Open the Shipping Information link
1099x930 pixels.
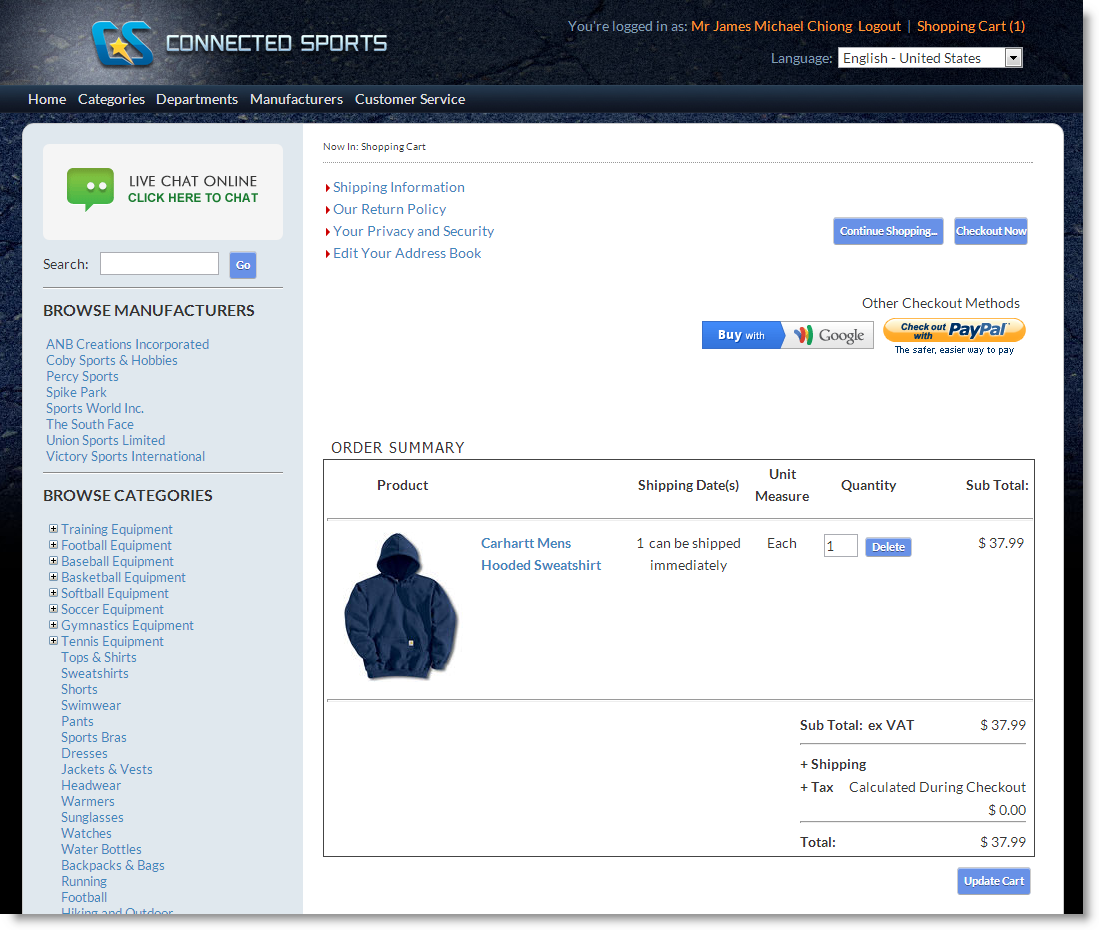(399, 187)
